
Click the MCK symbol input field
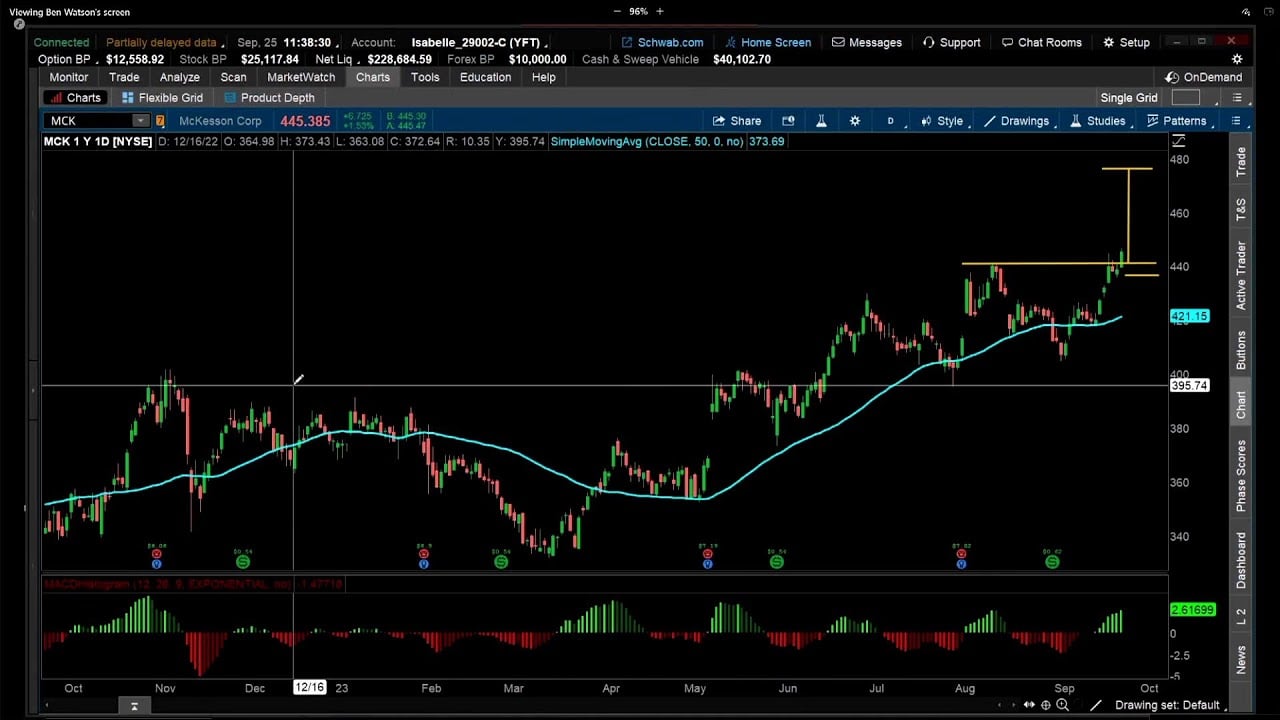point(90,121)
